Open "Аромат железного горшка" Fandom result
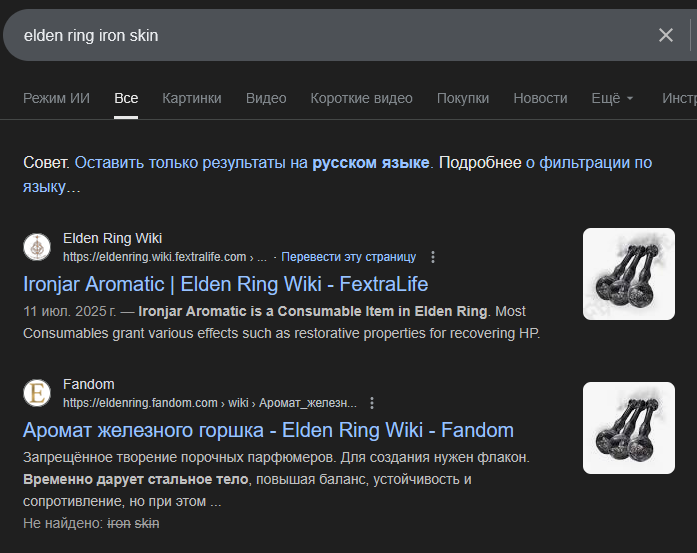The image size is (697, 553). (x=268, y=430)
